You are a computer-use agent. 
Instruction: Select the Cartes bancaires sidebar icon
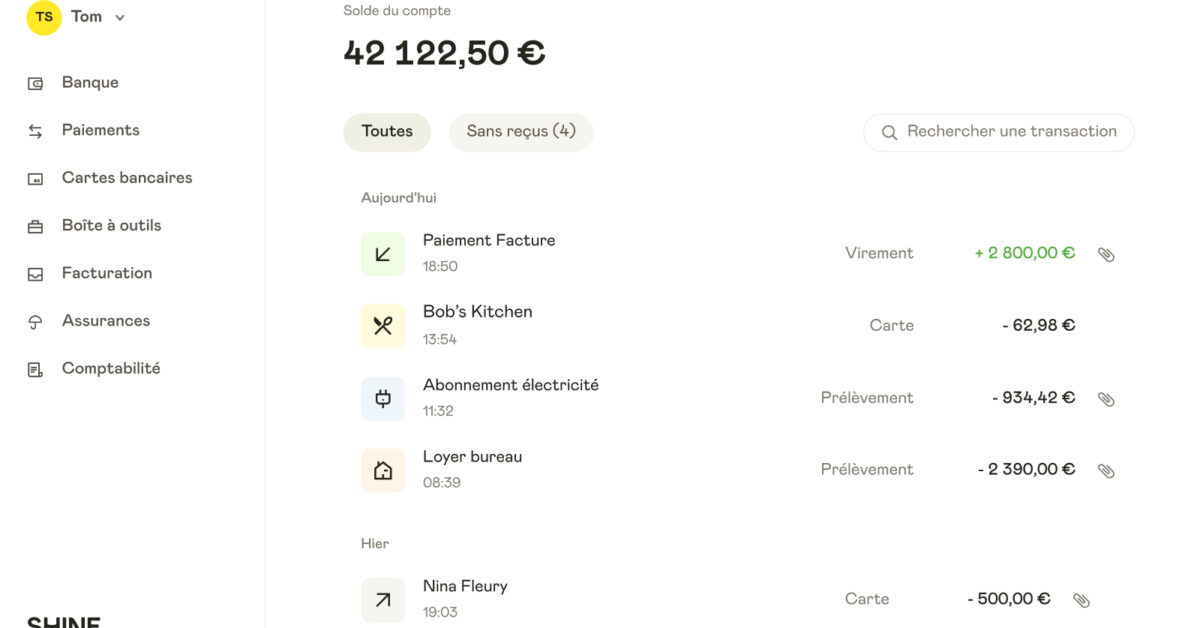pyautogui.click(x=35, y=177)
